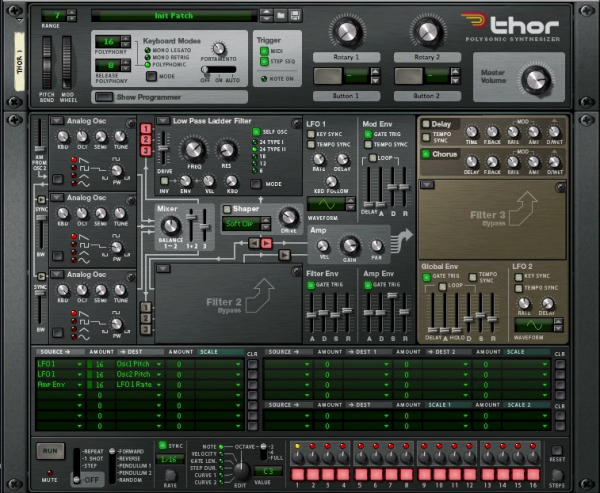Click the Portamento Off/On/Auto switch

point(219,69)
